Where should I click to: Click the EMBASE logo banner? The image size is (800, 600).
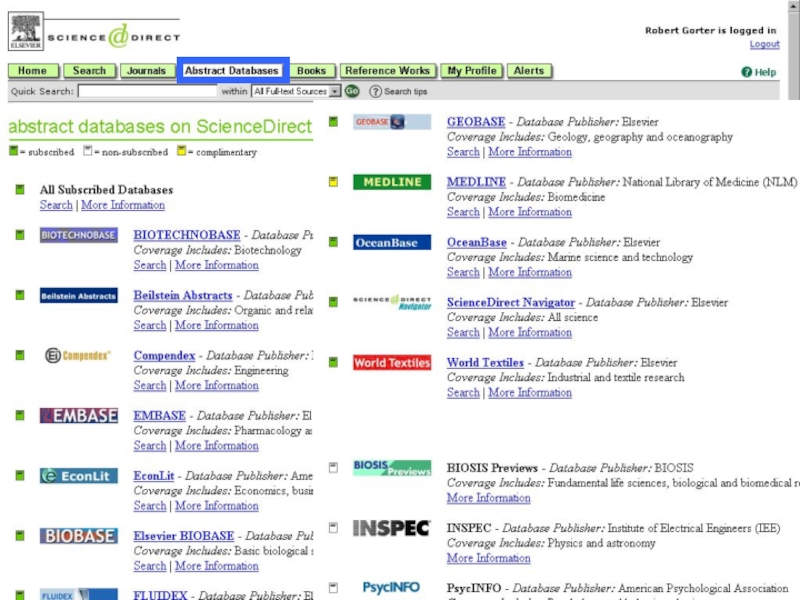coord(79,416)
